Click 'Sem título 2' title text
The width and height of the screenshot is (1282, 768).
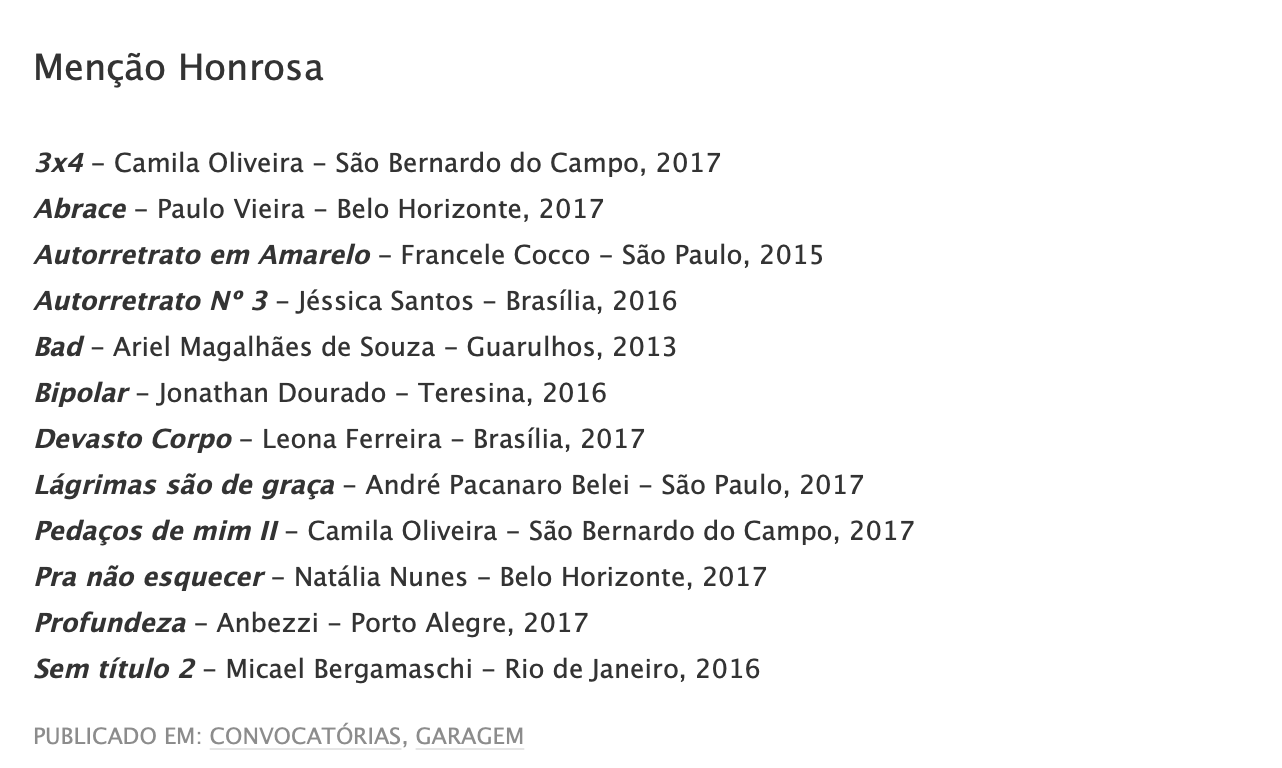115,669
